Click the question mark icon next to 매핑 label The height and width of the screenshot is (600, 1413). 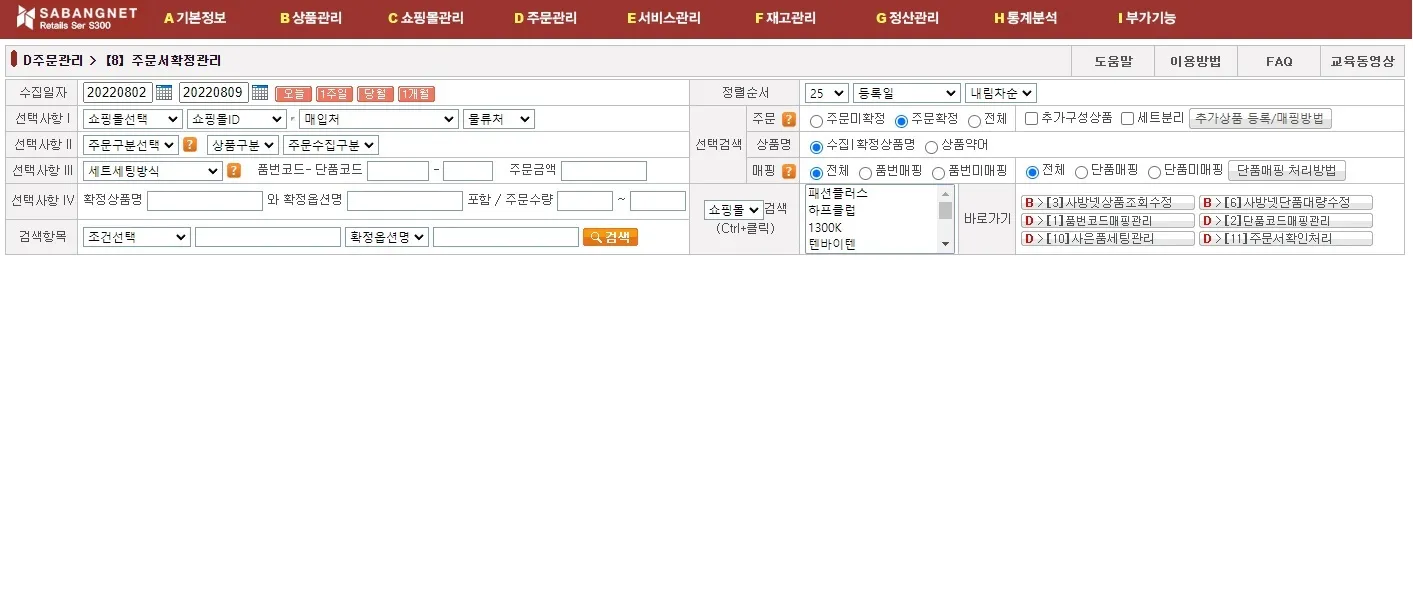(x=789, y=171)
